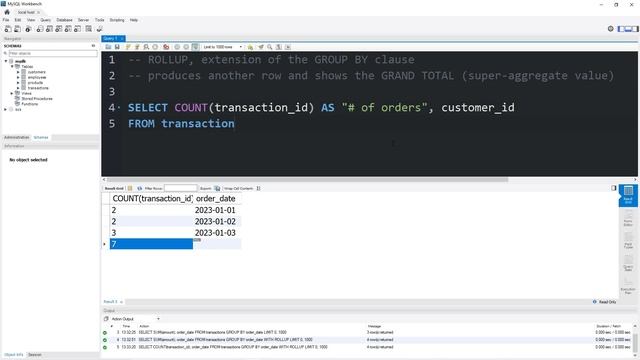Toggle invisible characters icon
The image size is (640, 360).
tap(279, 47)
